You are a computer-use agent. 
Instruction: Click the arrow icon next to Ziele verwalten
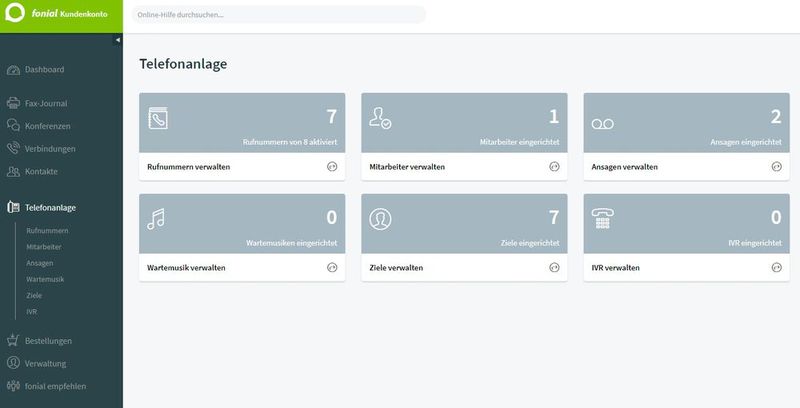coord(555,267)
